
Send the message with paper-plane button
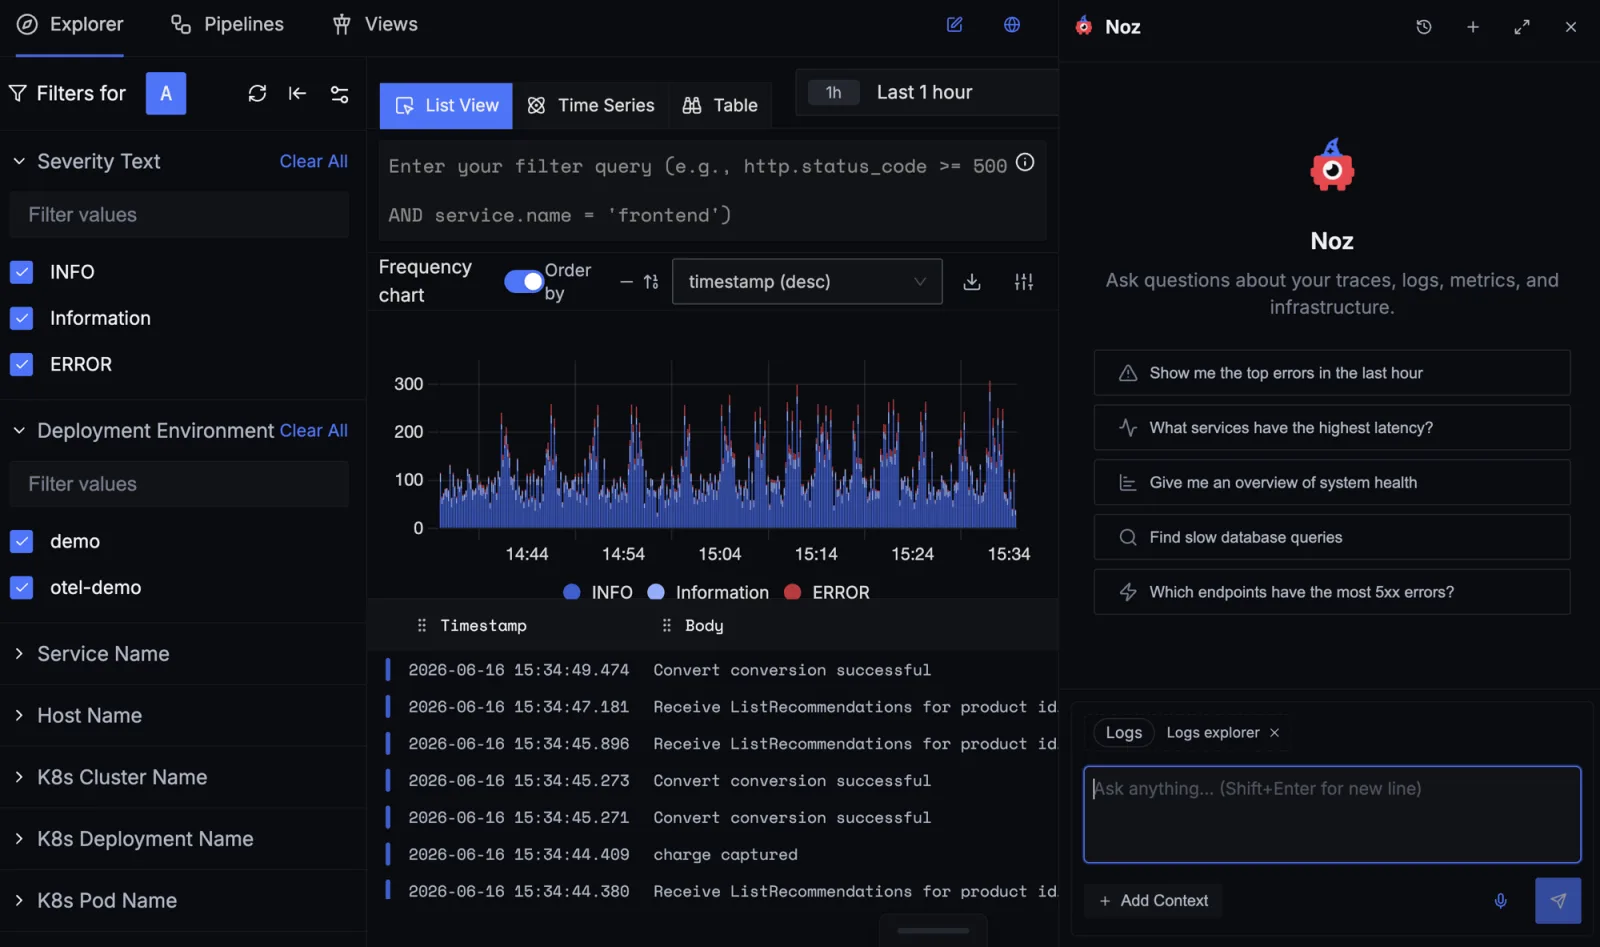[1558, 901]
